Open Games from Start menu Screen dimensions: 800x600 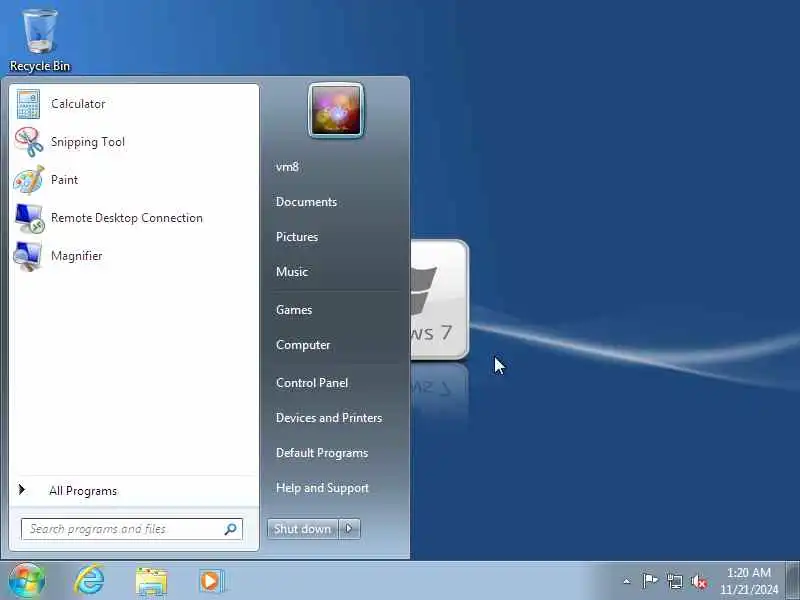tap(294, 310)
